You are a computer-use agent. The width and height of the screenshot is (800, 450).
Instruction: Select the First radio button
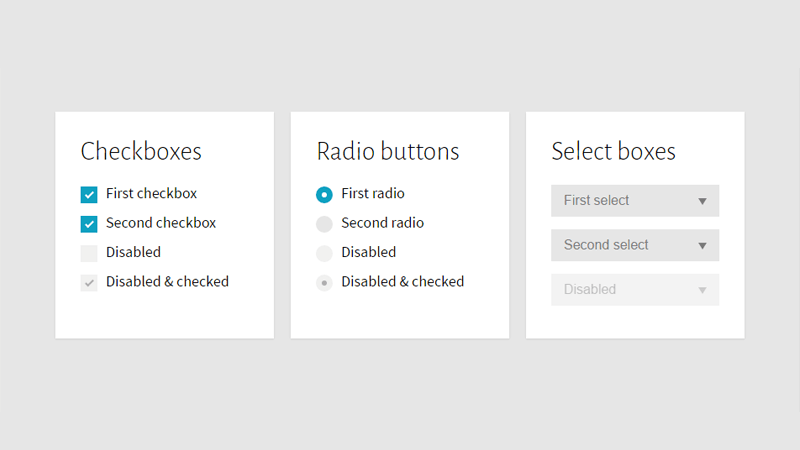pos(324,194)
